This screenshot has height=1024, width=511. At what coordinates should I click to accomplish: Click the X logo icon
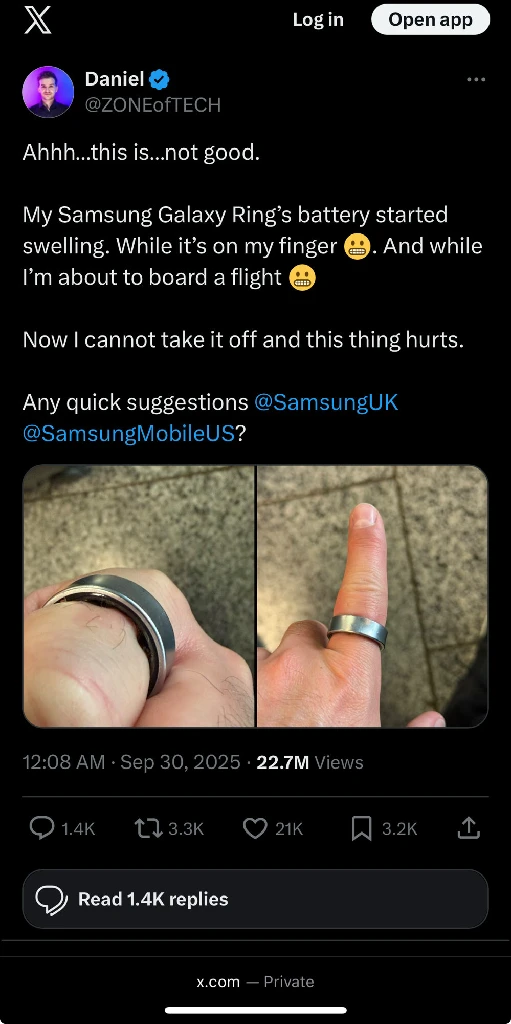[38, 20]
